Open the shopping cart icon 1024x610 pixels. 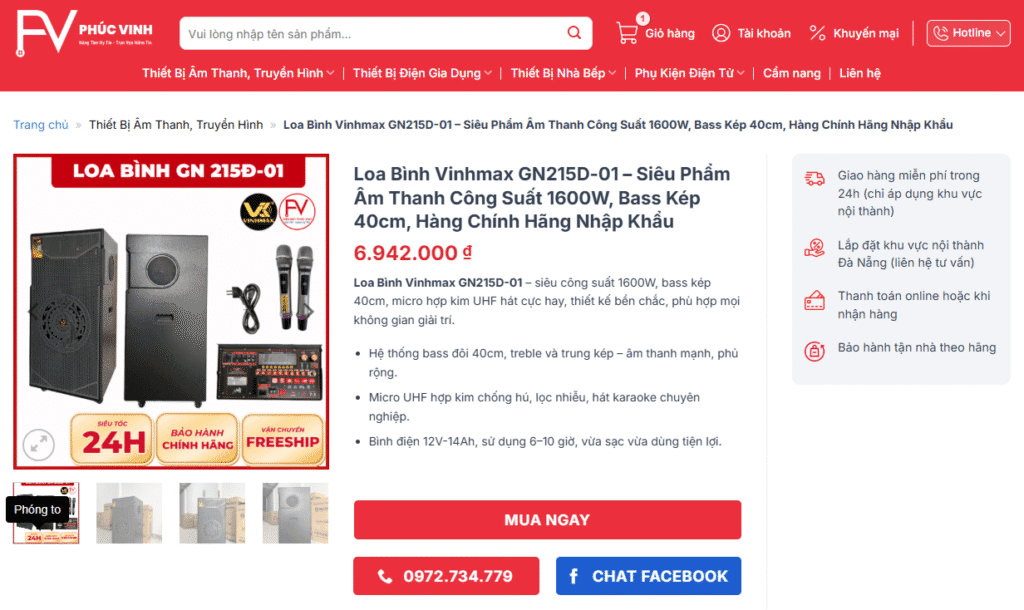[627, 33]
